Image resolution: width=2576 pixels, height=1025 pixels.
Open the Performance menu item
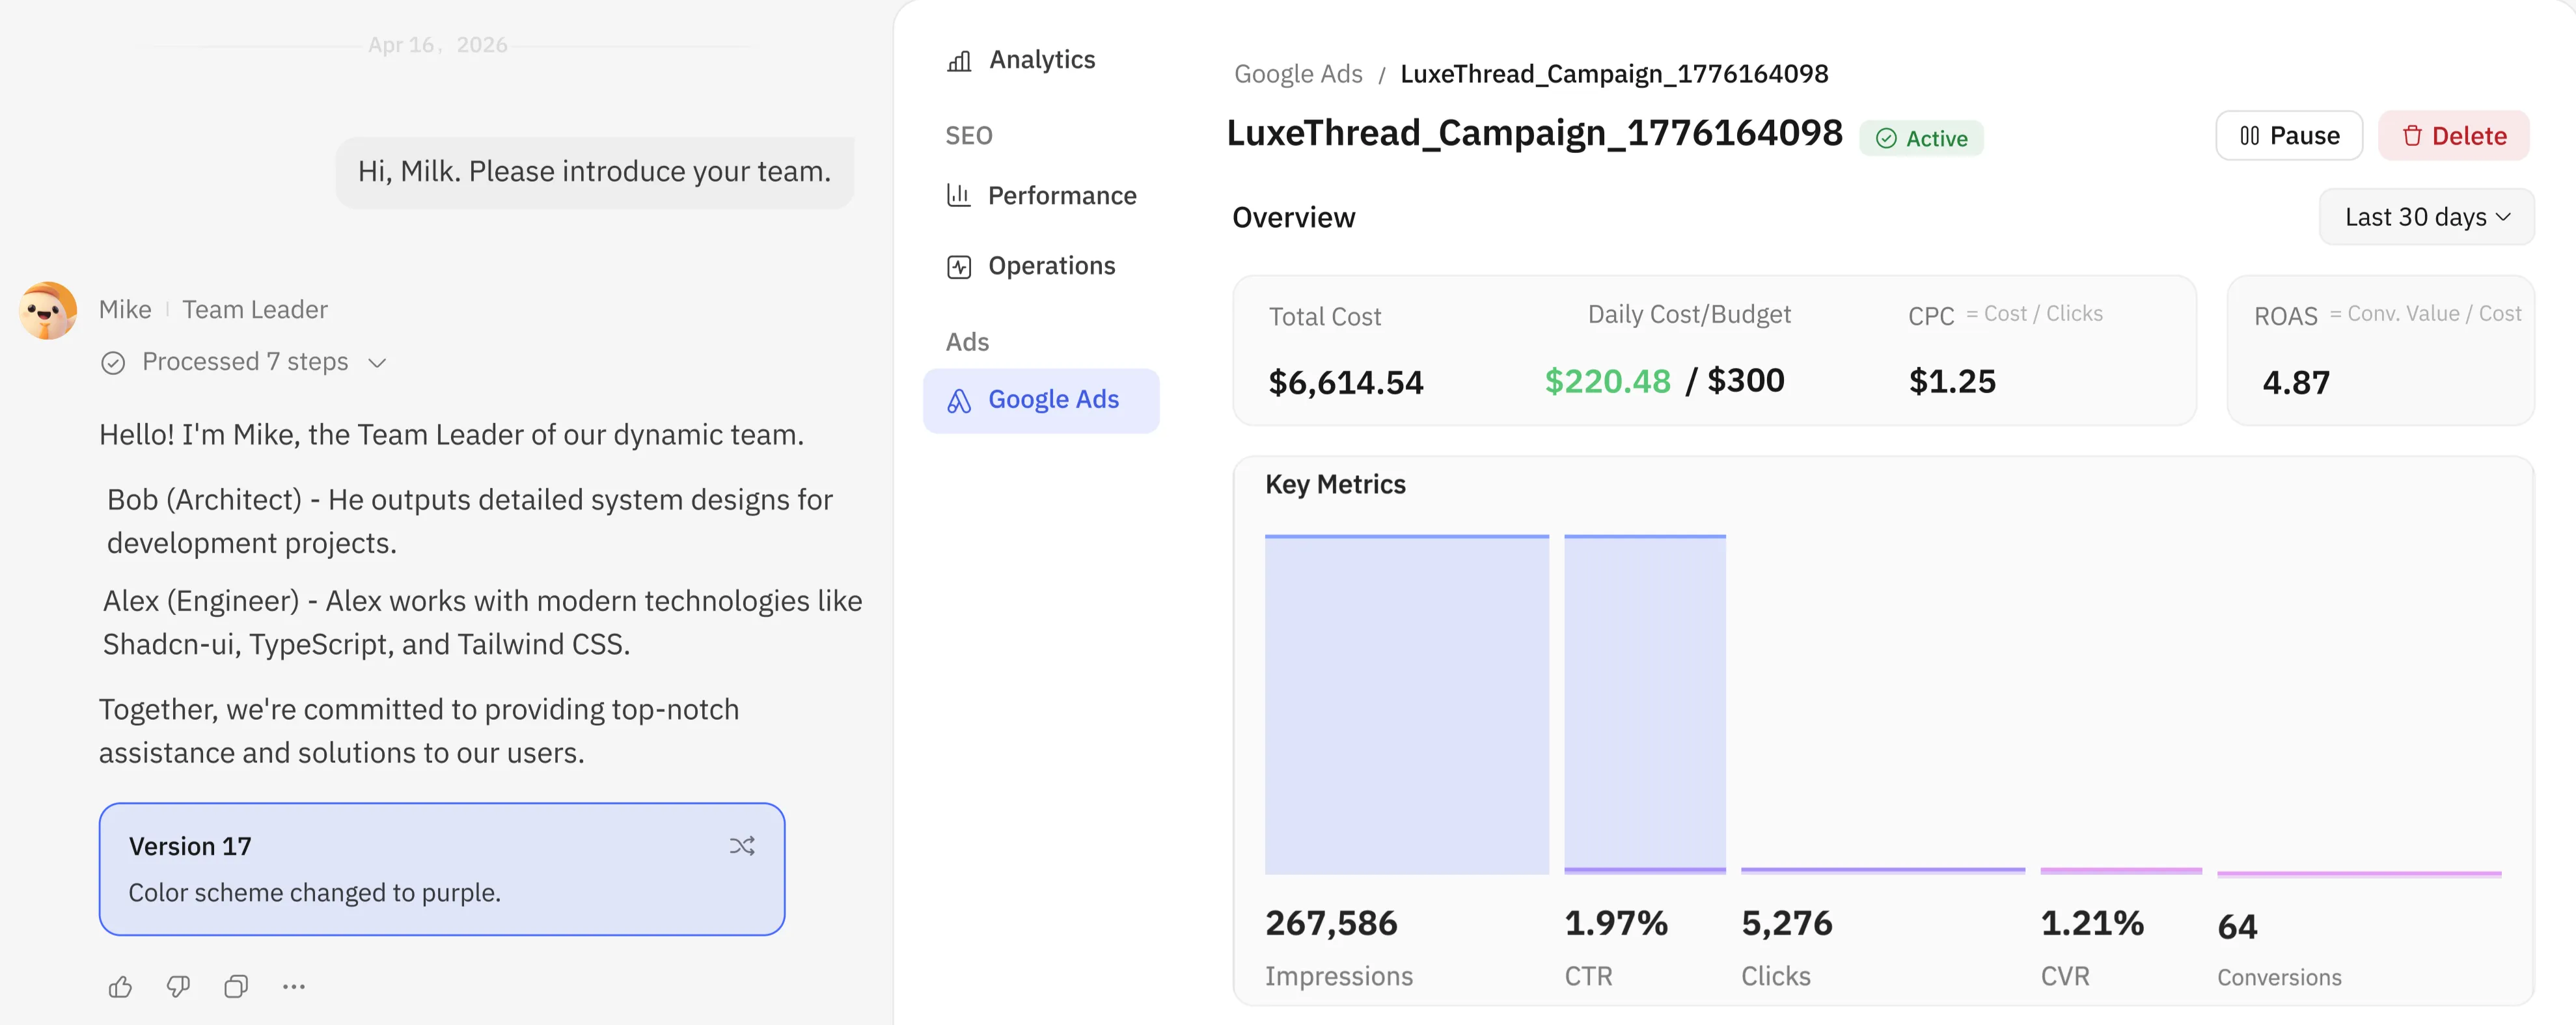pos(1061,196)
